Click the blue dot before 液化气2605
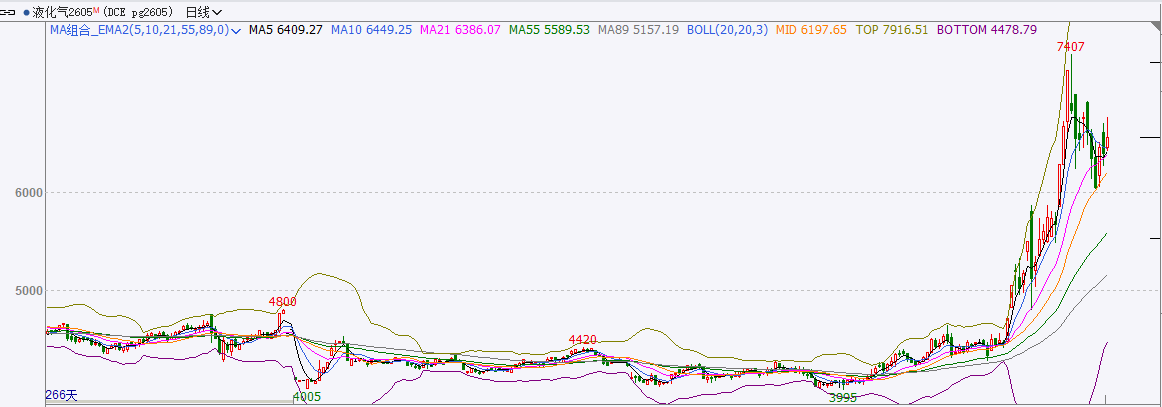Viewport: 1162px width, 407px height. [x=26, y=13]
